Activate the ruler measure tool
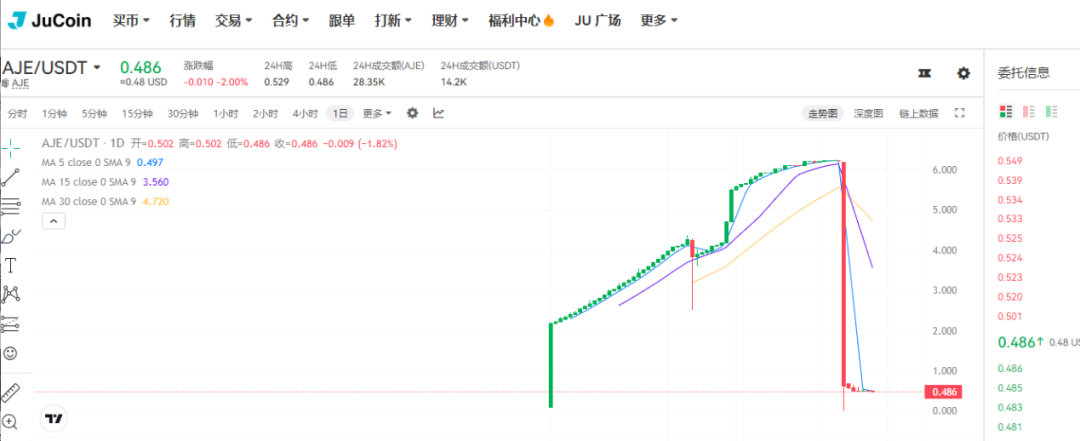Viewport: 1080px width, 441px height. [11, 392]
